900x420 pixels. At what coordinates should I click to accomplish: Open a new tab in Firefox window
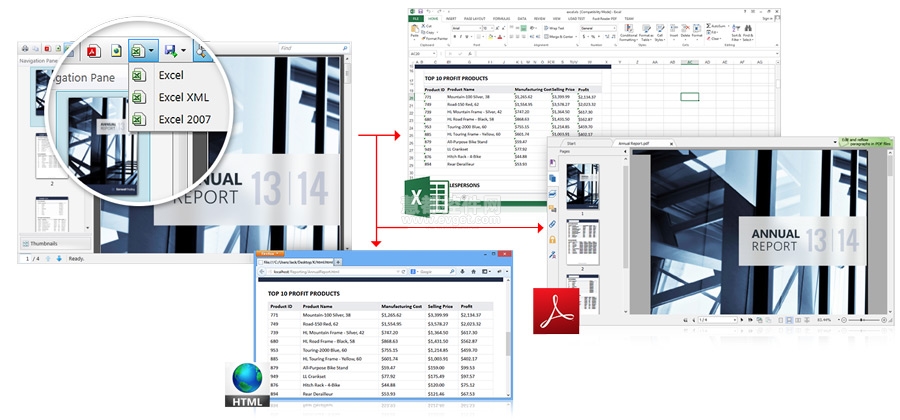coord(338,262)
